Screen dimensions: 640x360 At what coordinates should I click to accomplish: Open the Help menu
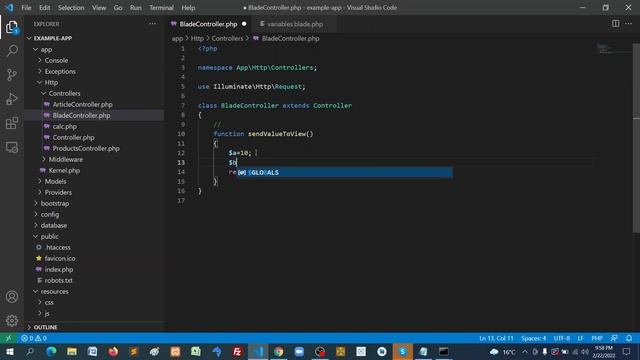pyautogui.click(x=188, y=8)
